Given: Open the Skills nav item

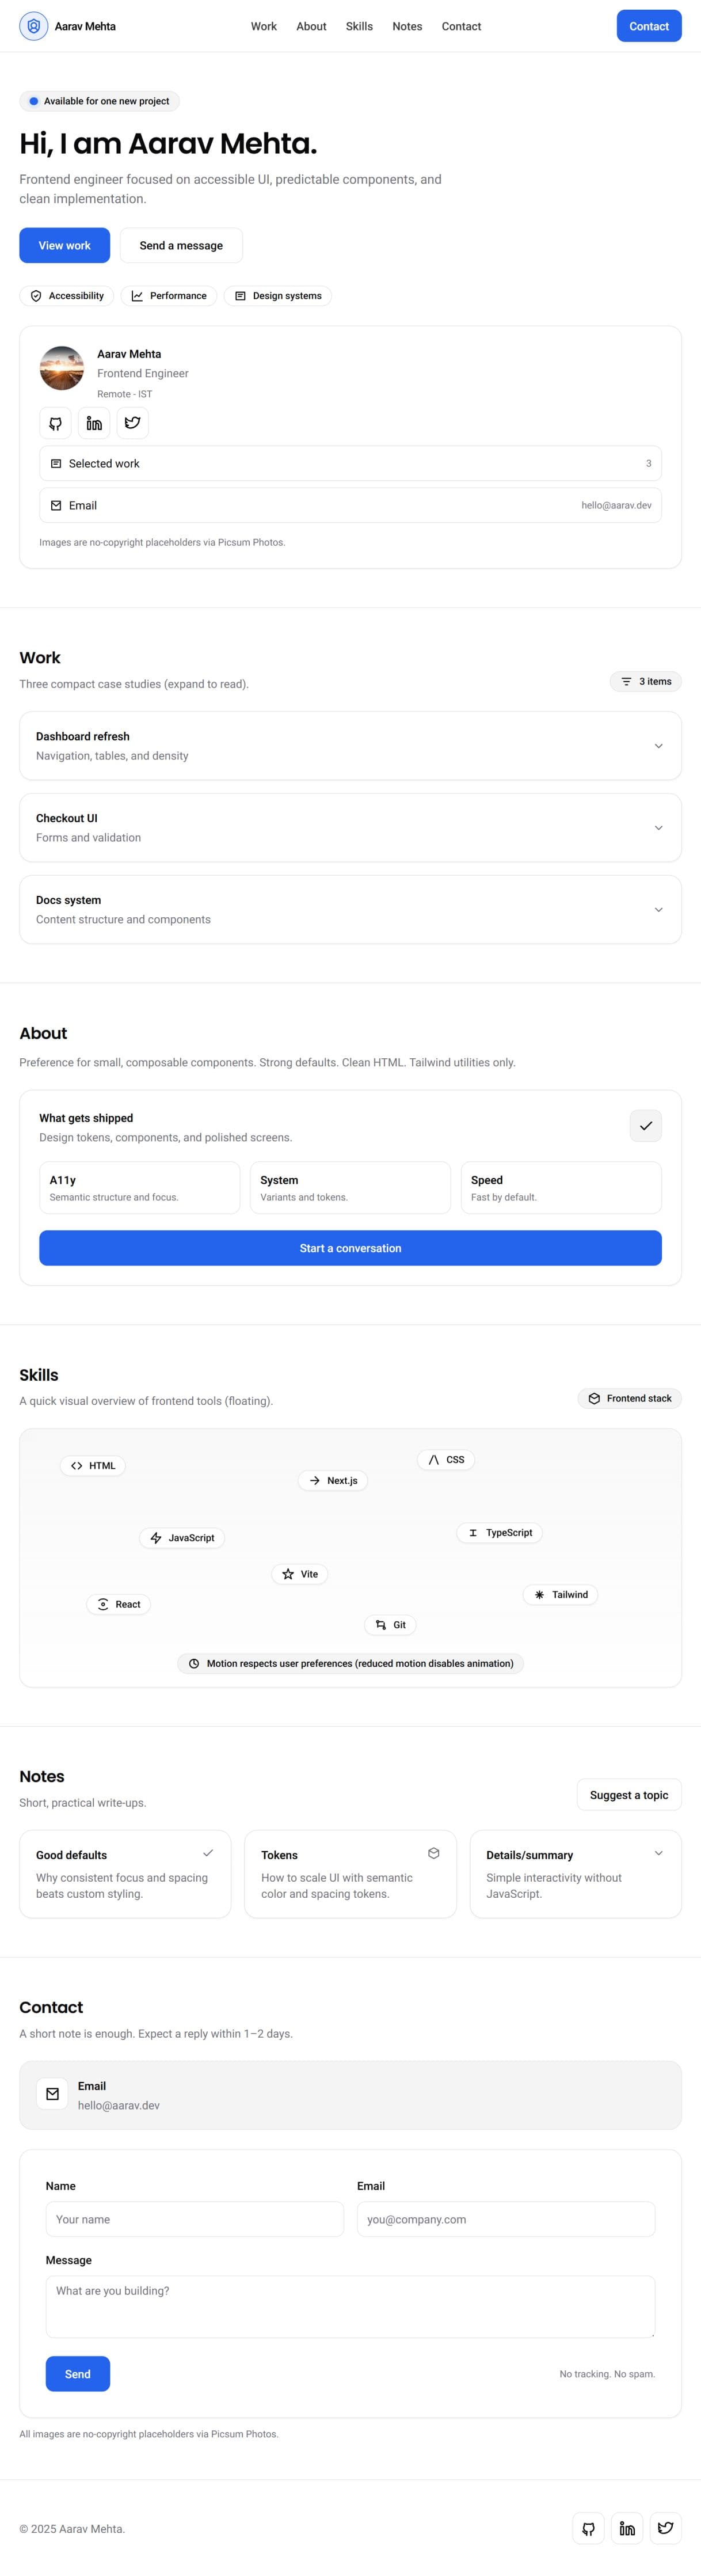Looking at the screenshot, I should click(x=358, y=26).
